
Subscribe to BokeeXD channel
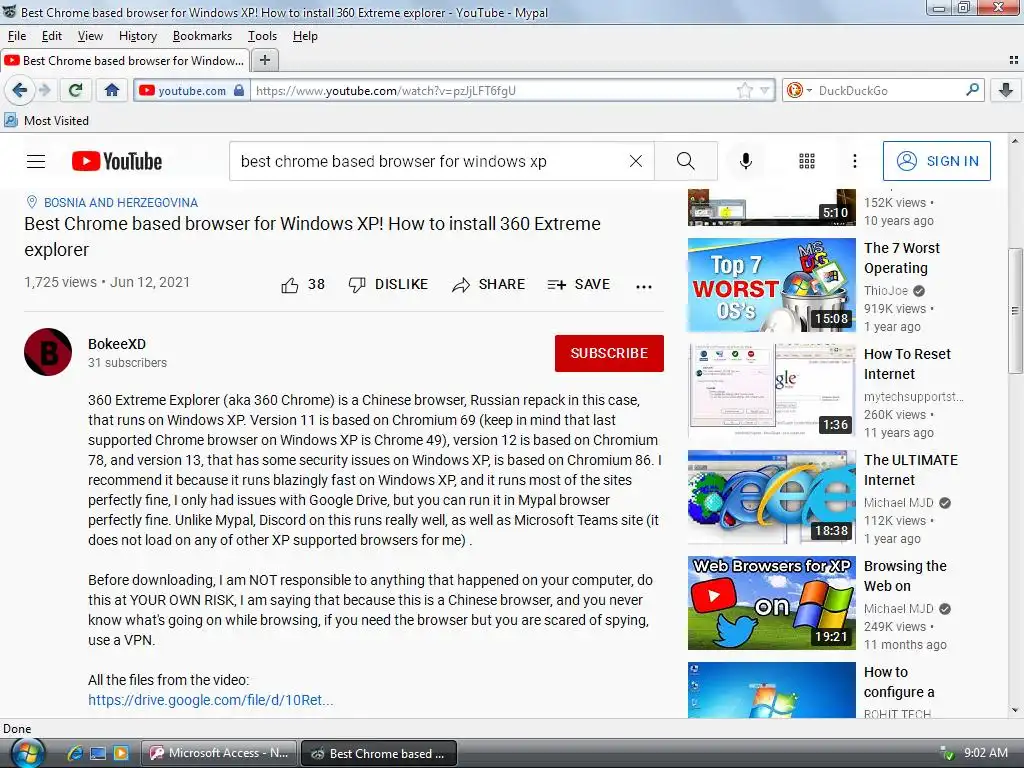609,353
